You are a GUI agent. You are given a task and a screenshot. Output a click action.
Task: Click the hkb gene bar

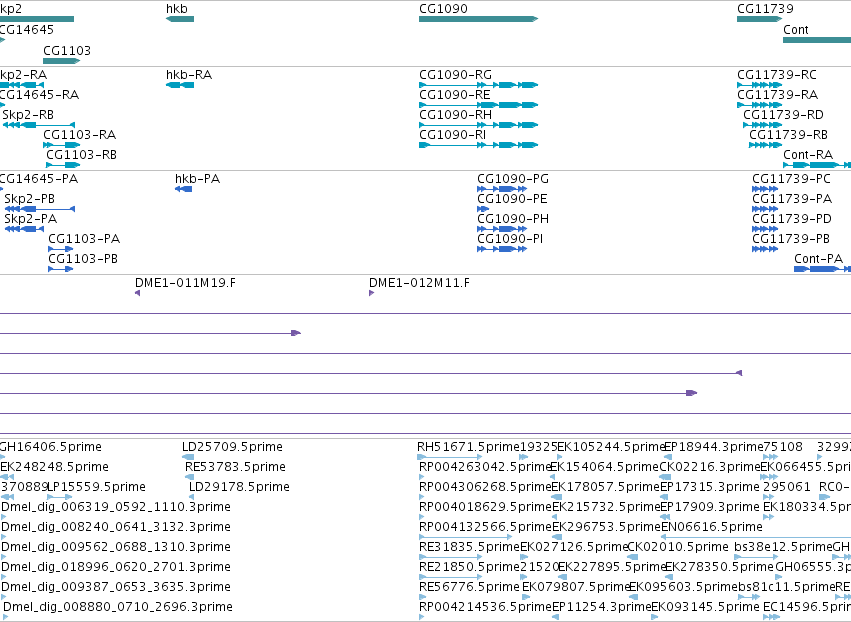tap(180, 19)
